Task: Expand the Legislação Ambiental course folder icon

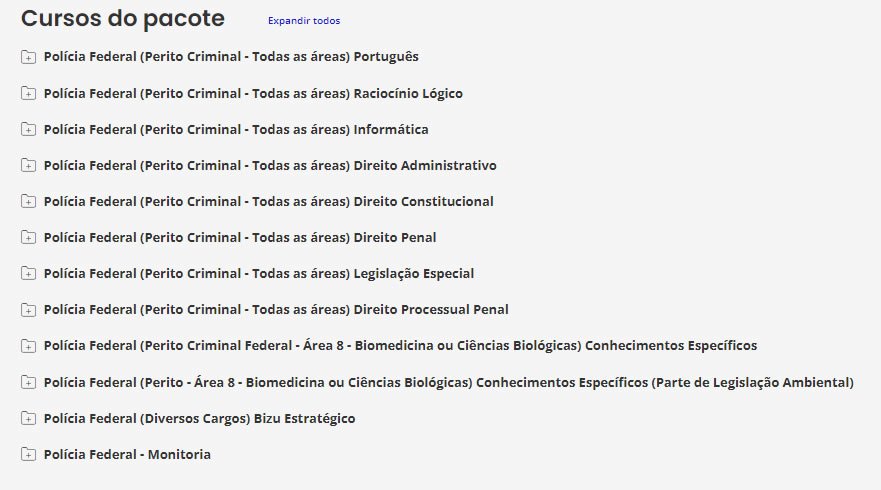Action: (x=28, y=383)
